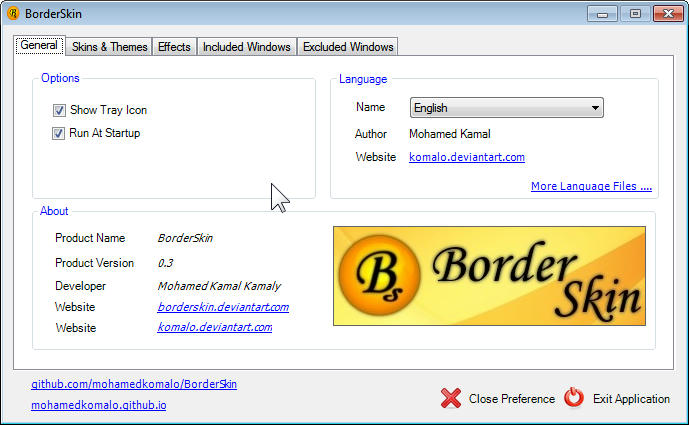Maximize the BorderSkin window

(635, 14)
